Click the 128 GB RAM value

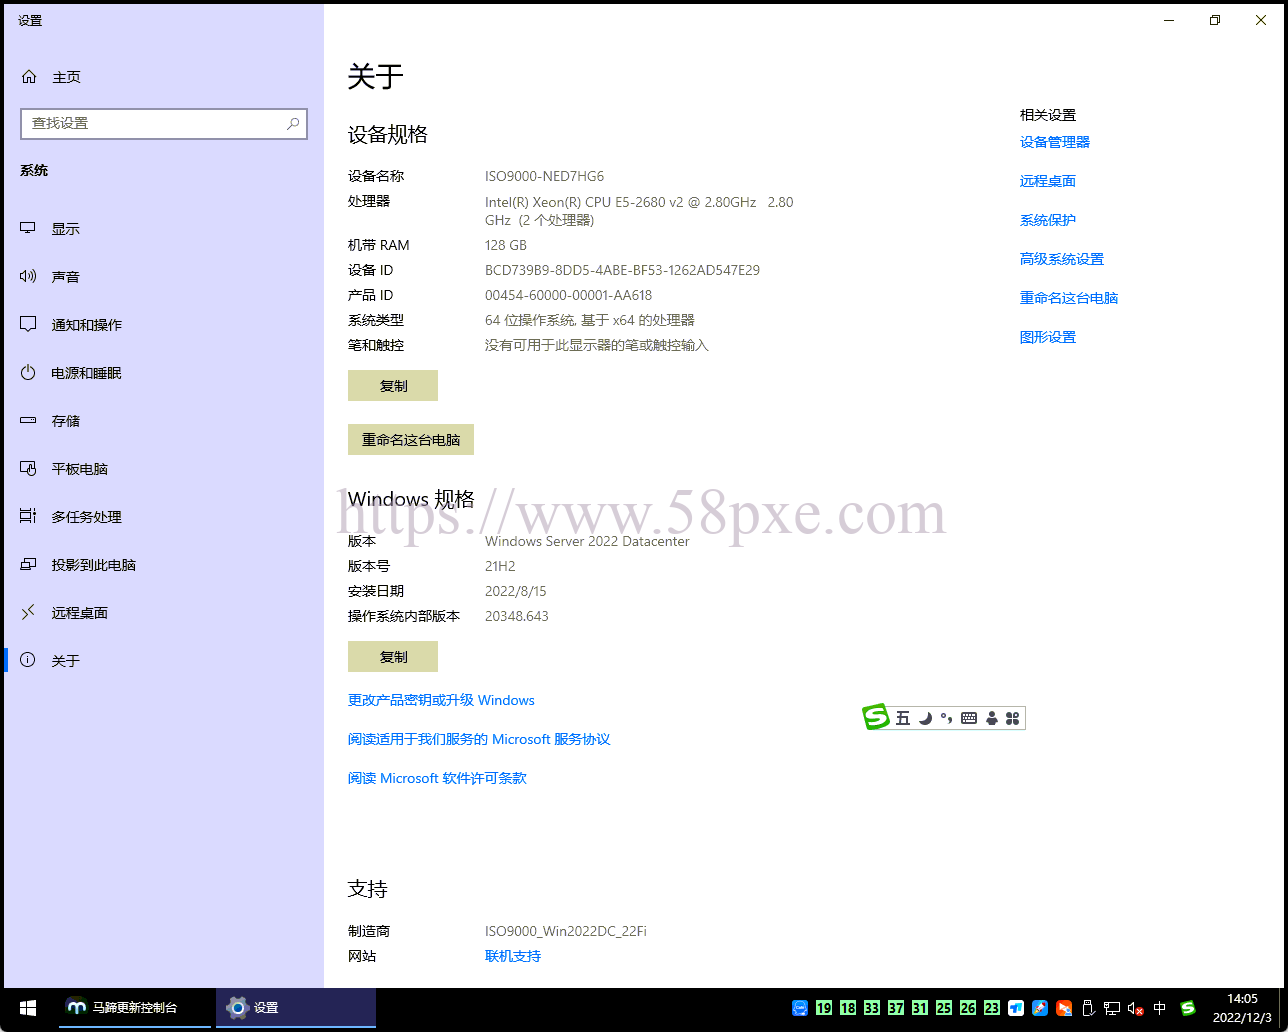[506, 245]
